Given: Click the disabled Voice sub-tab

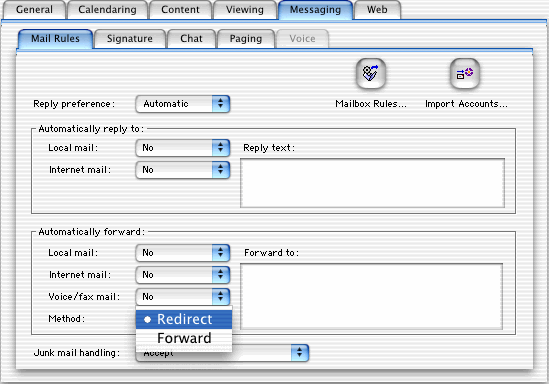Looking at the screenshot, I should (303, 39).
